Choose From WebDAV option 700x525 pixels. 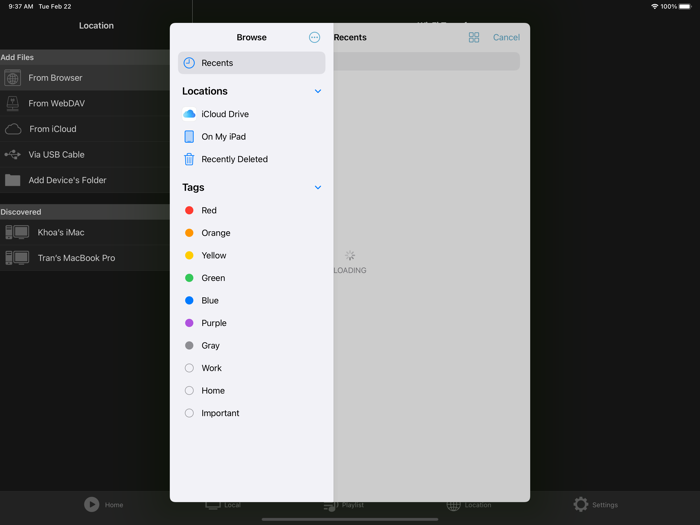[x=85, y=104]
